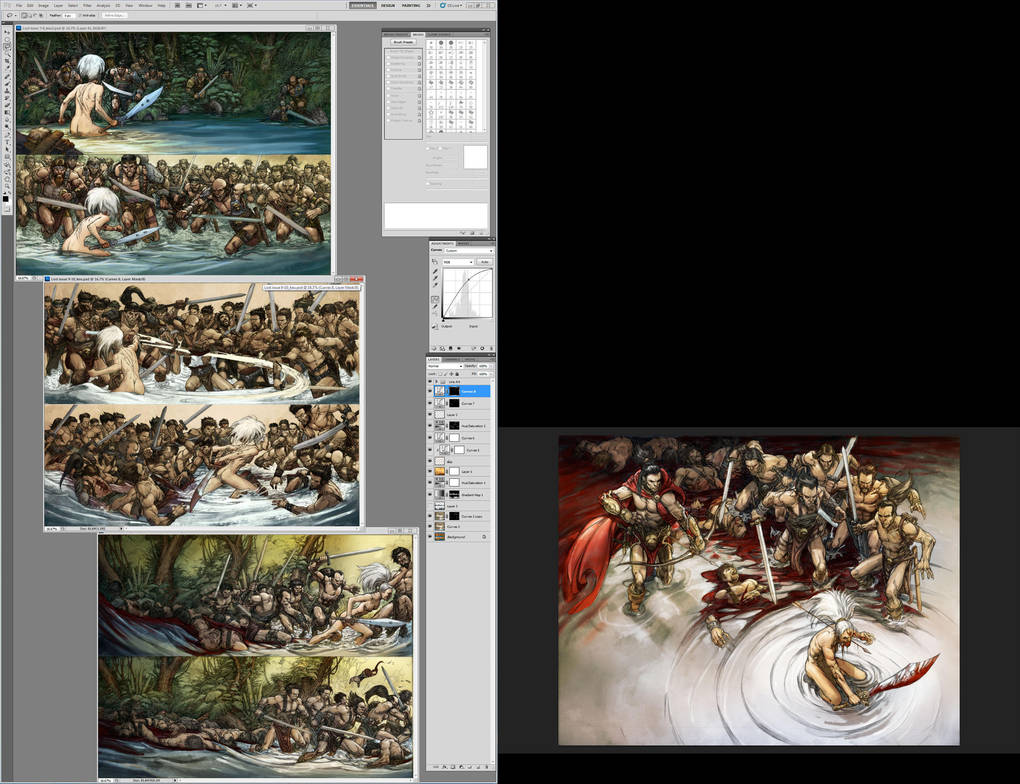Image resolution: width=1020 pixels, height=784 pixels.
Task: Click the Curves 8 layer mask thumbnail
Action: click(453, 392)
